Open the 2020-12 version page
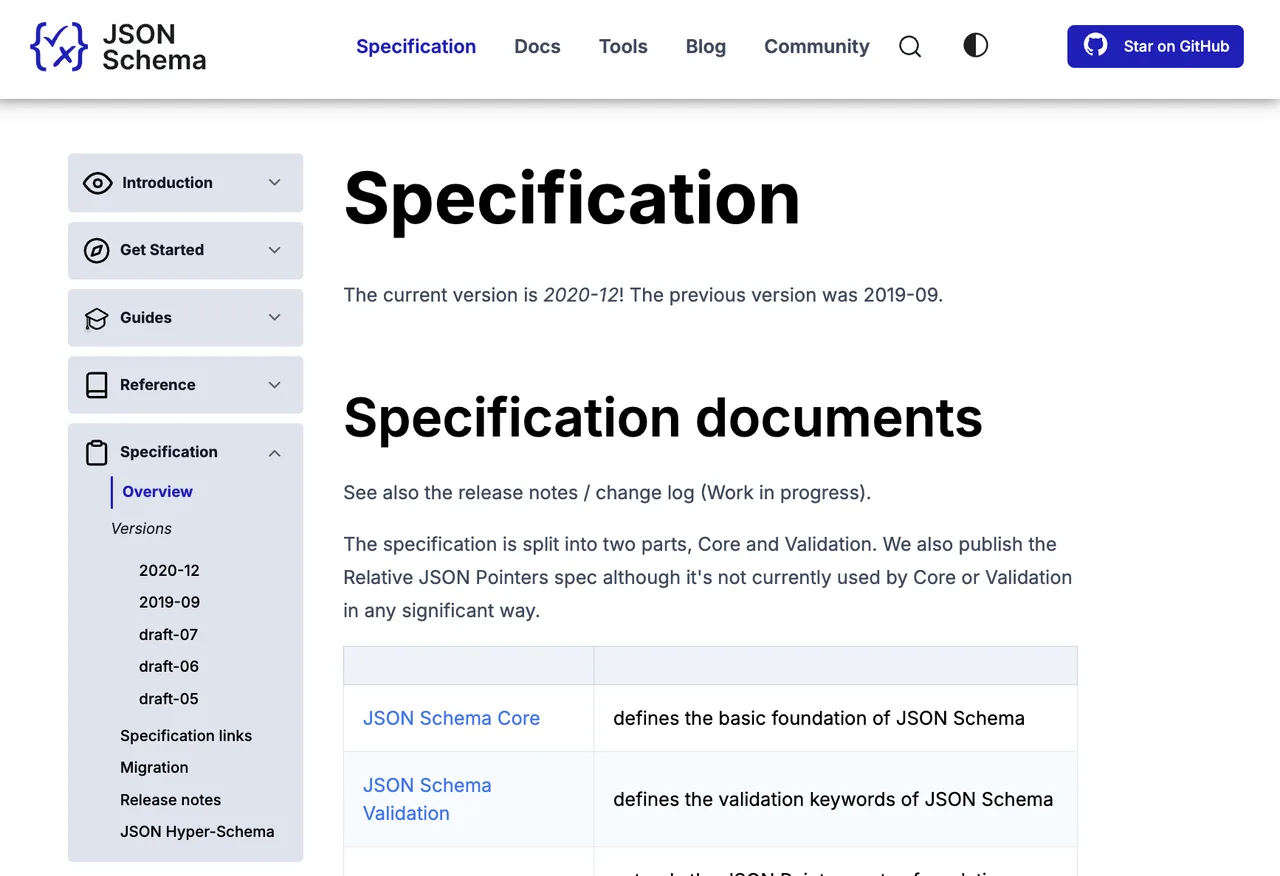Screen dimensions: 1280x876 169,570
